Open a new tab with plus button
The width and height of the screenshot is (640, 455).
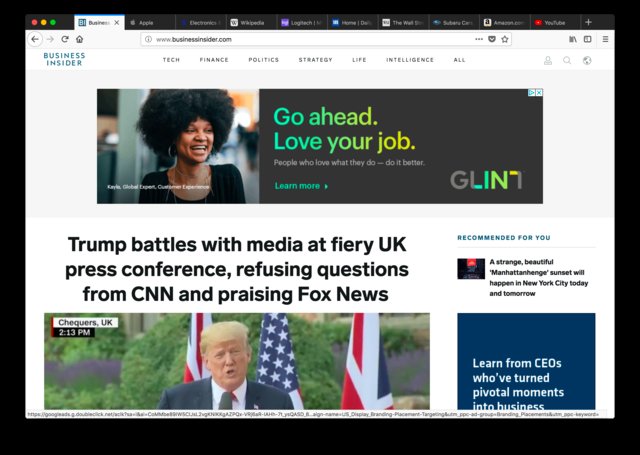click(588, 22)
